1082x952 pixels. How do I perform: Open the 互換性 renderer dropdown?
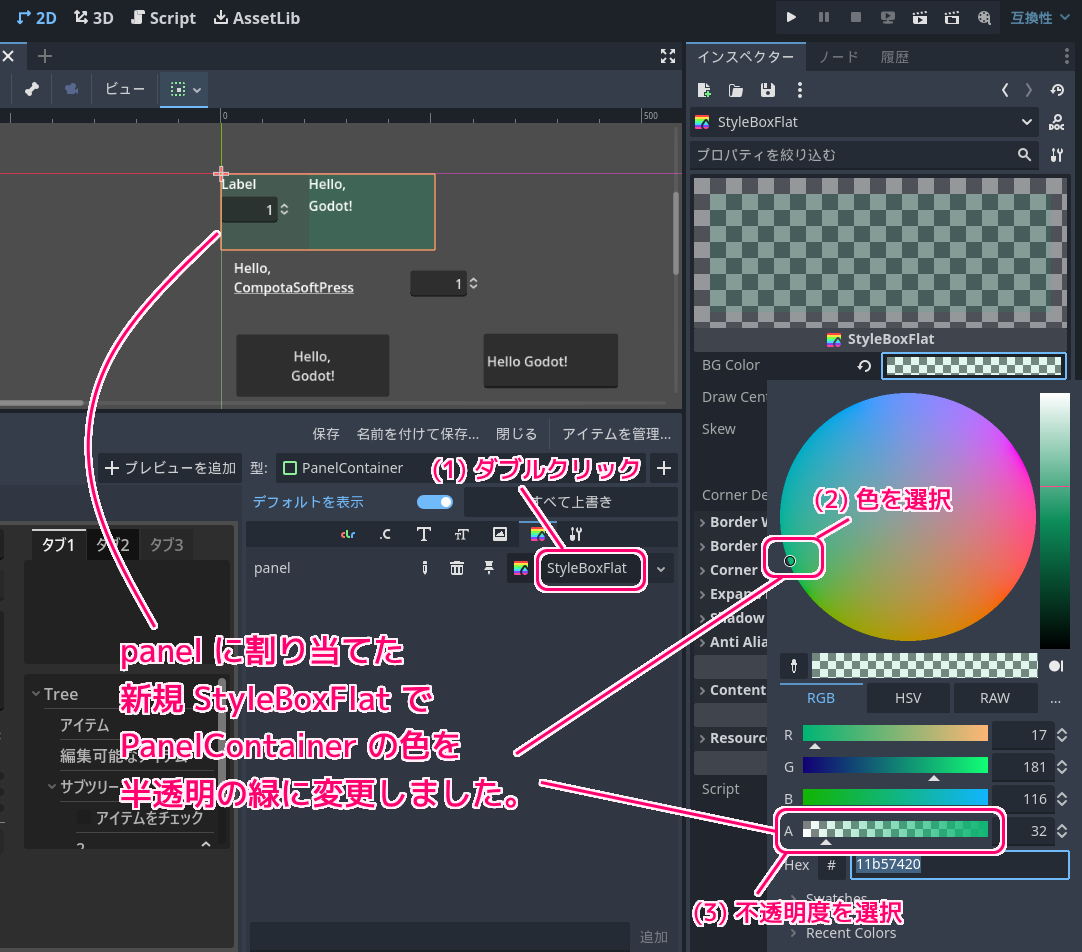[x=1039, y=18]
